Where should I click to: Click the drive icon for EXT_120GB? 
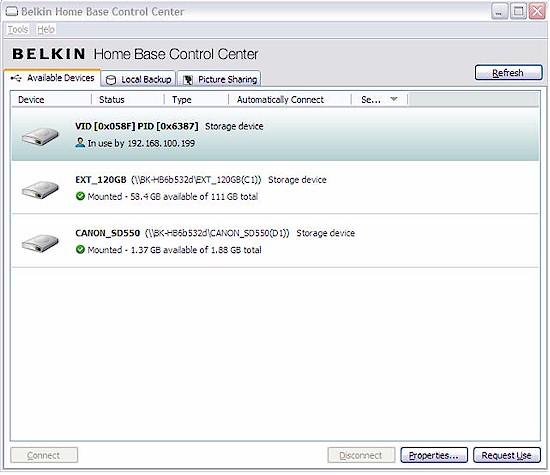[40, 189]
